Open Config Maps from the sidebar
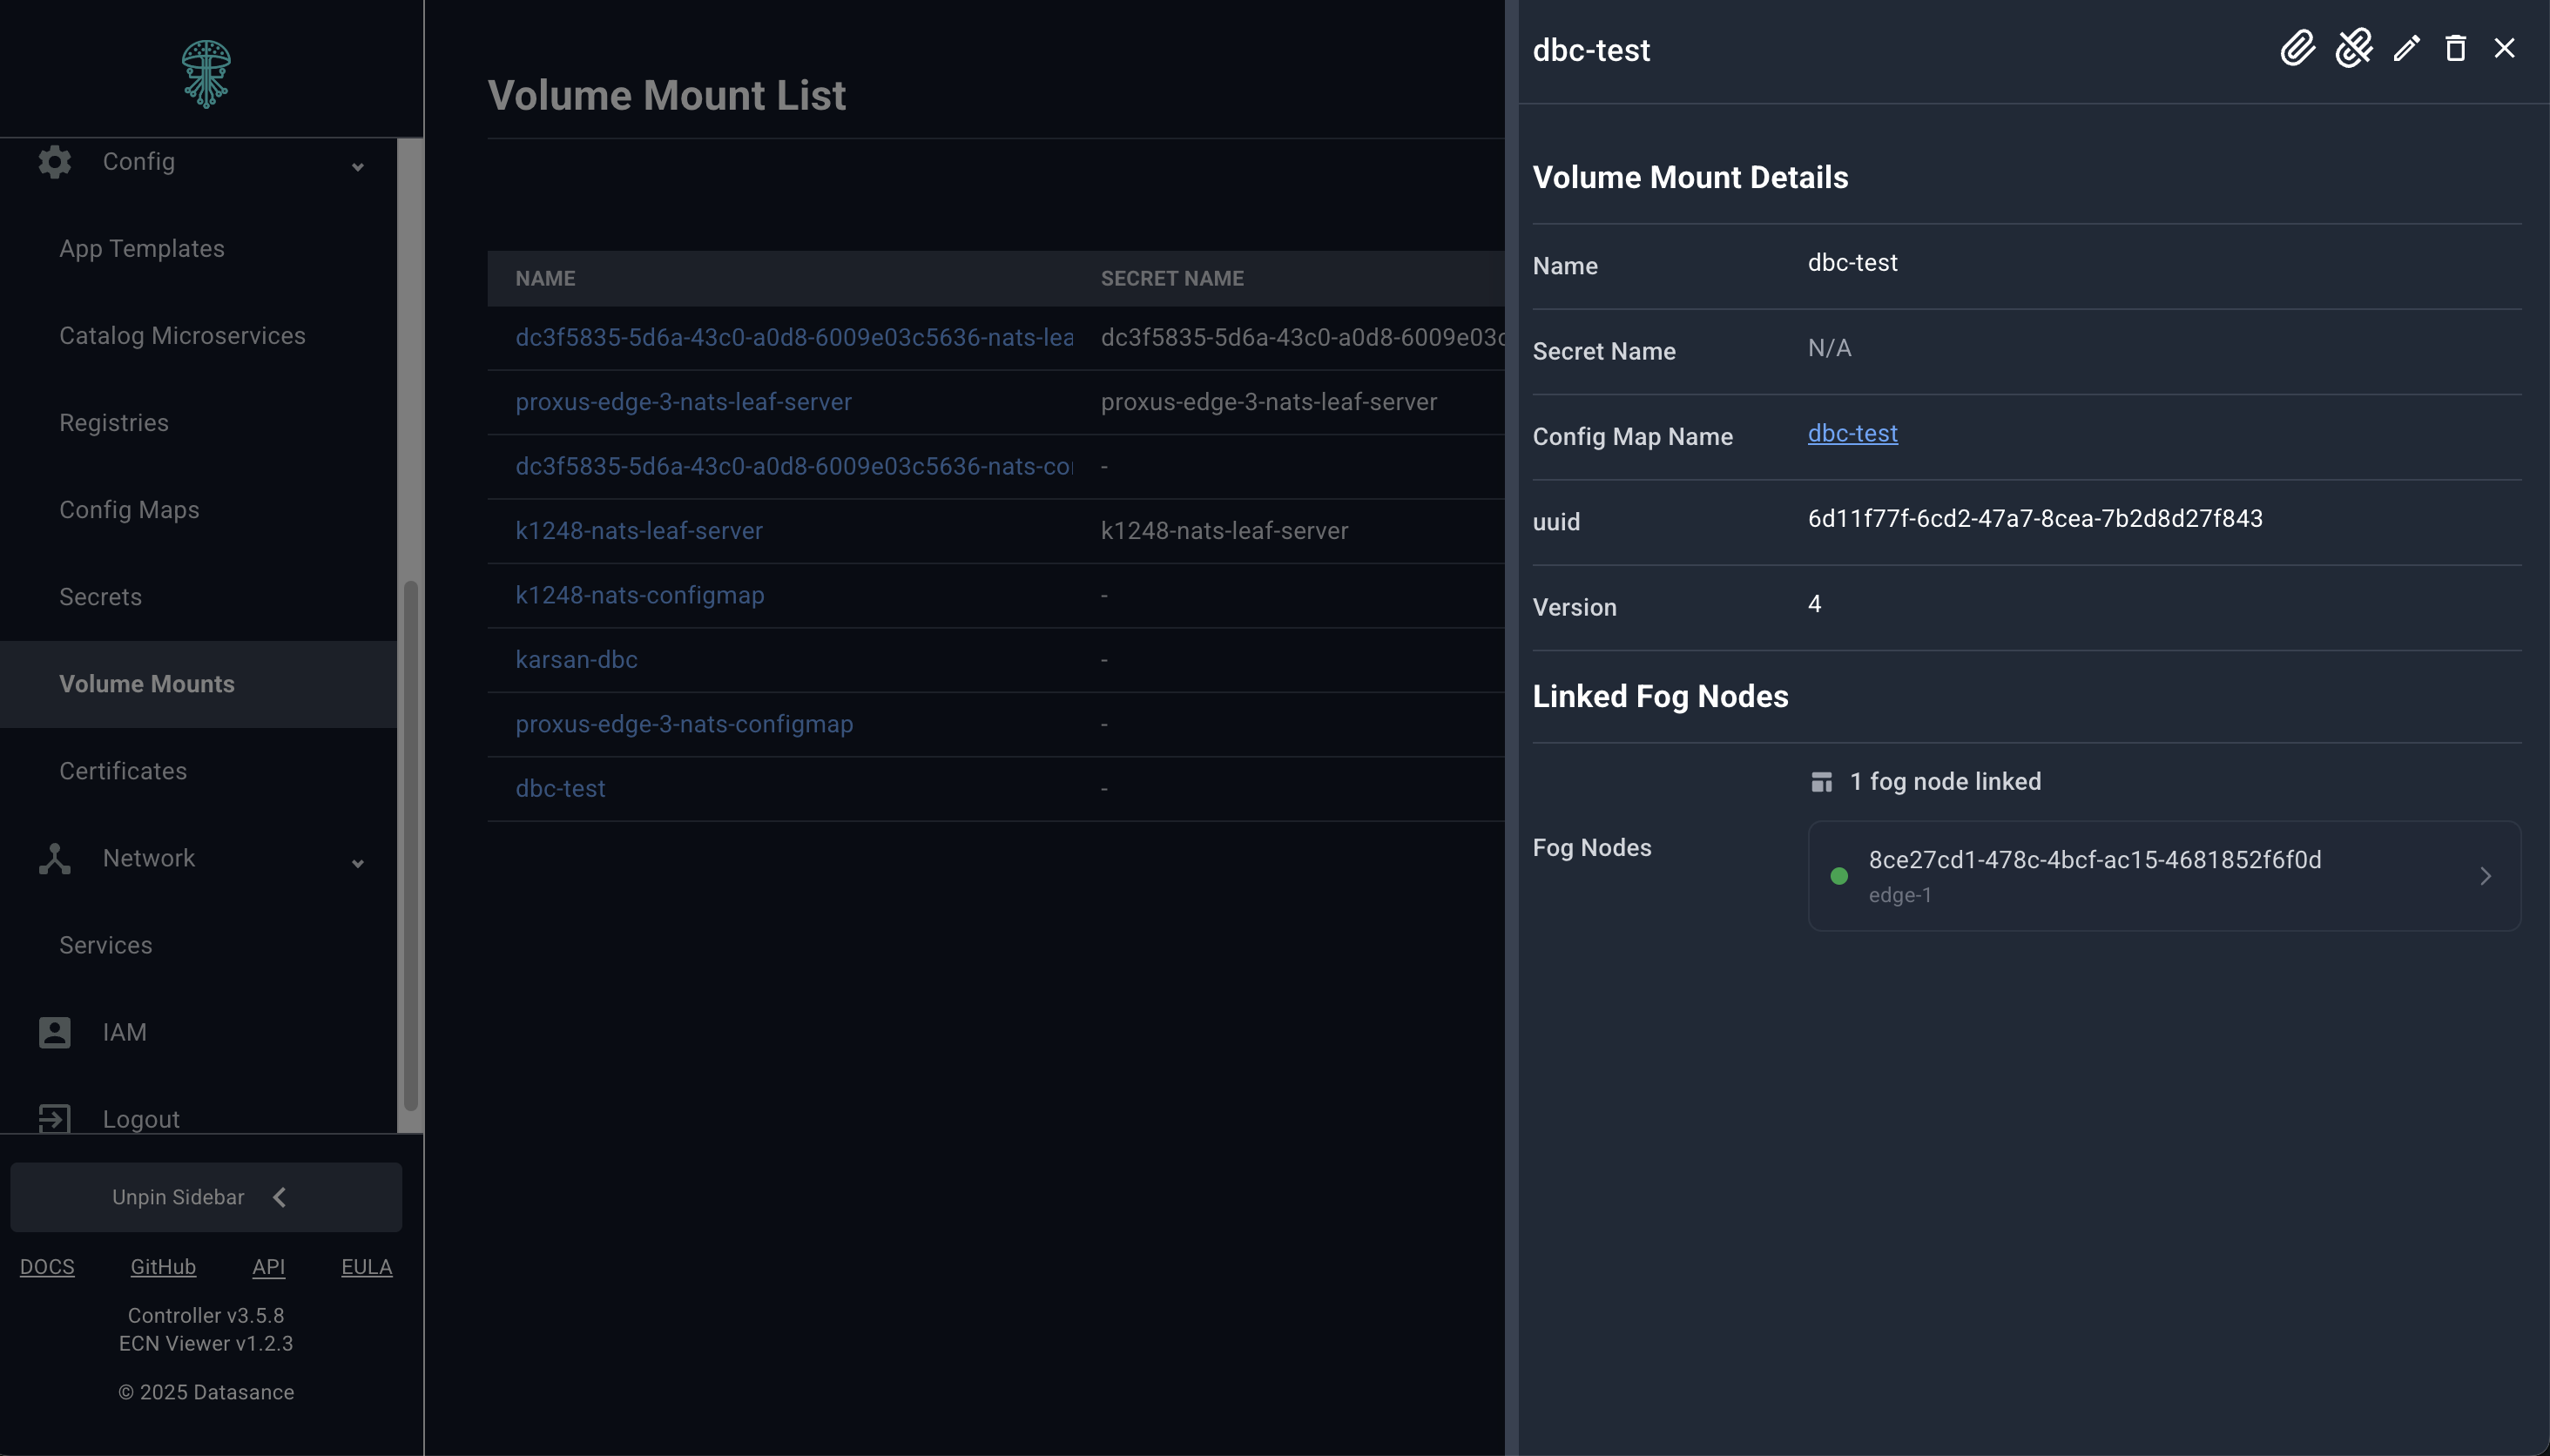The image size is (2550, 1456). point(128,509)
